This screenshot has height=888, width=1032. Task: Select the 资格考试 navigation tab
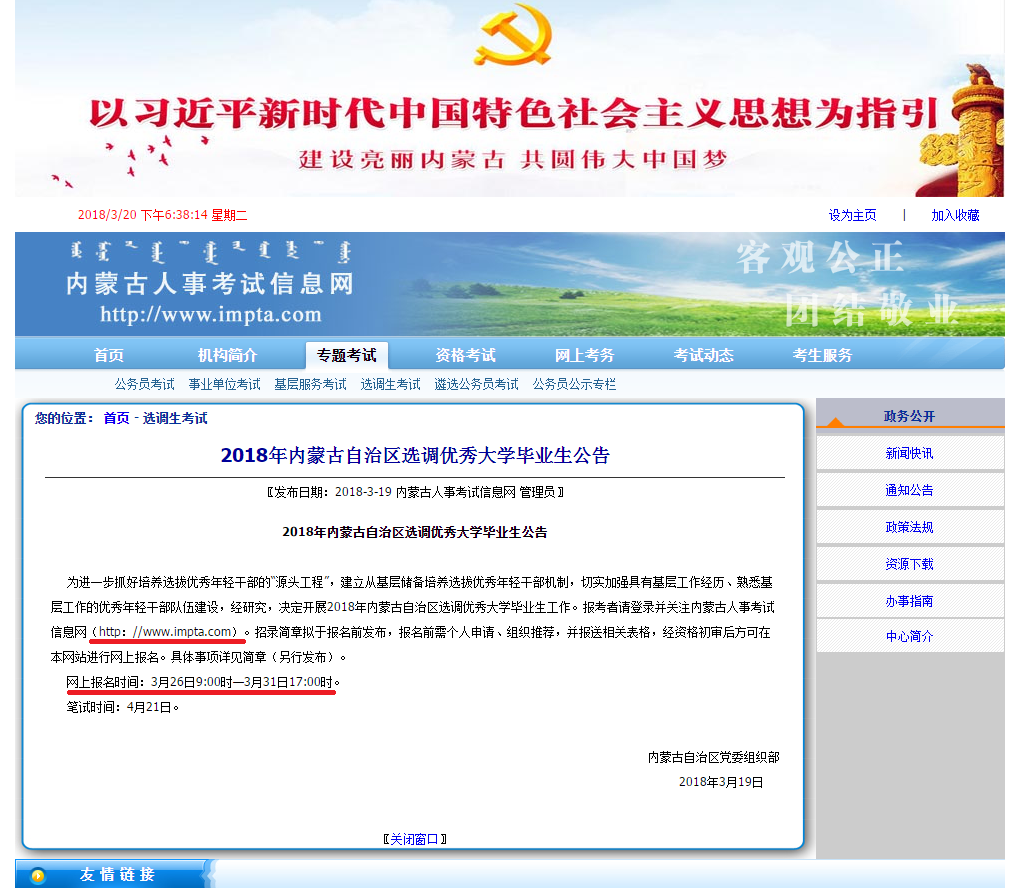(465, 355)
